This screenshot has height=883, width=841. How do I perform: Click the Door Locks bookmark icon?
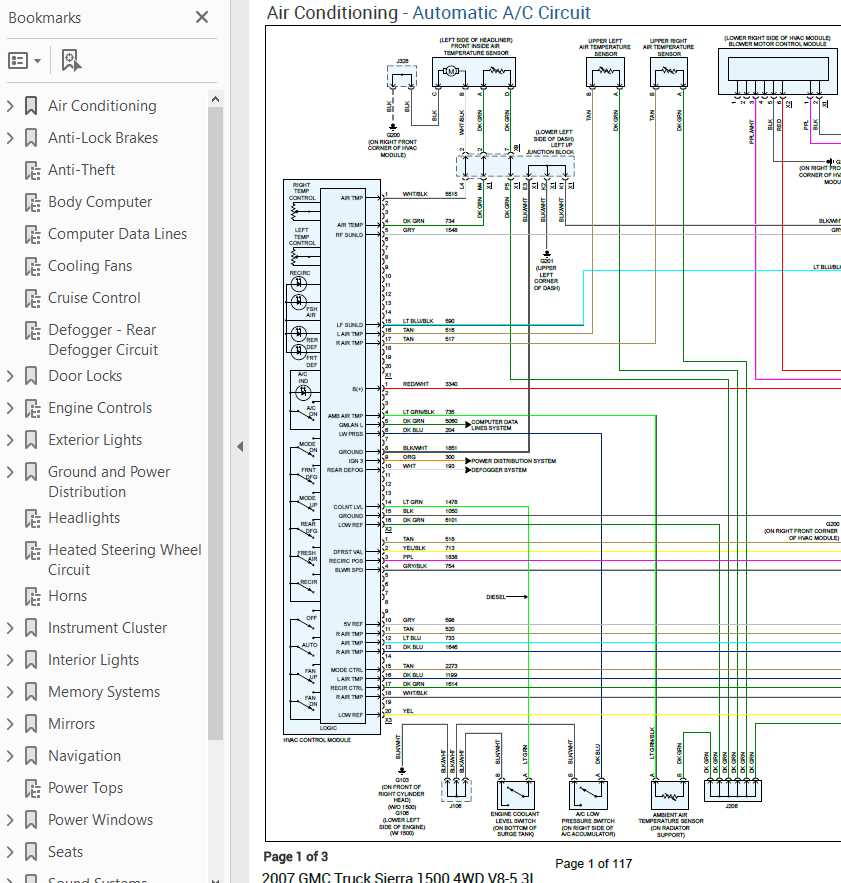point(32,376)
